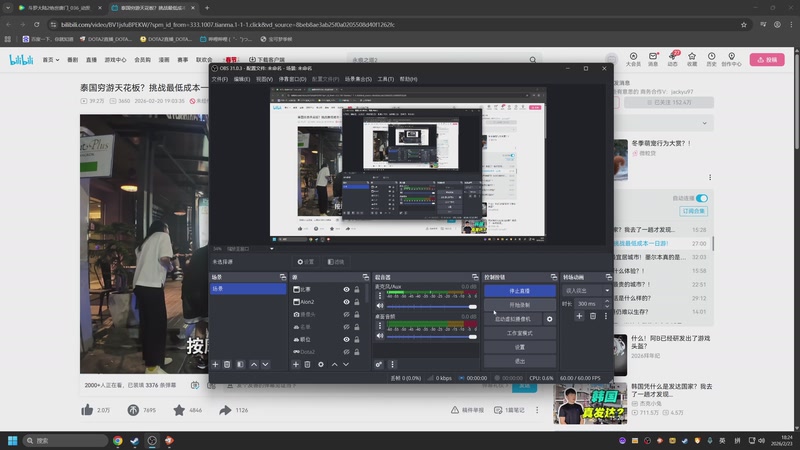Delete selected source with Sources trash icon
The width and height of the screenshot is (800, 450).
pyautogui.click(x=307, y=364)
